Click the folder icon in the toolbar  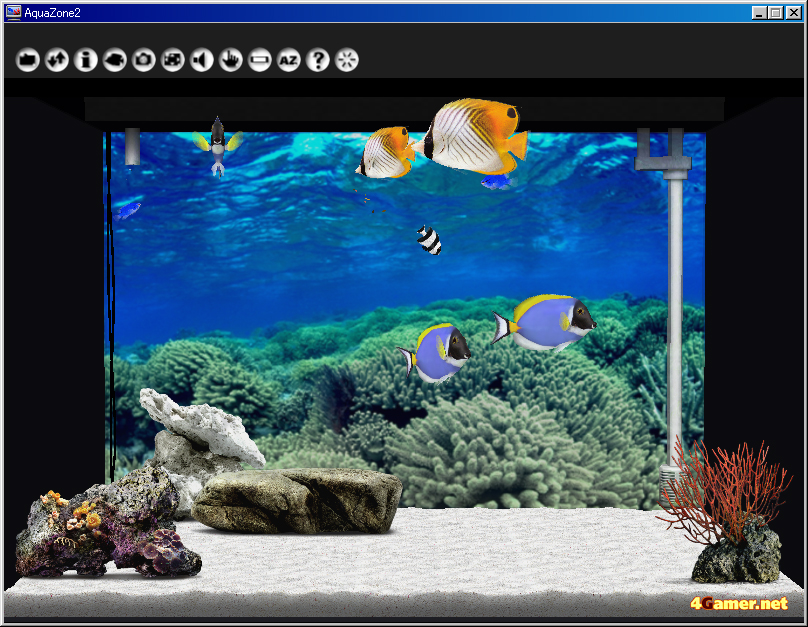27,61
